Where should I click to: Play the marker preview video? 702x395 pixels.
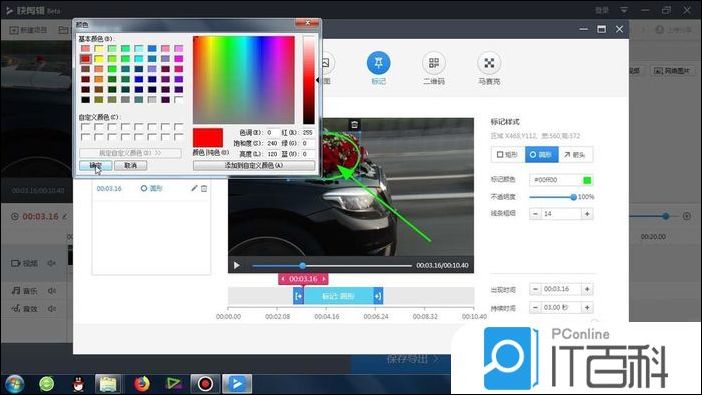236,265
